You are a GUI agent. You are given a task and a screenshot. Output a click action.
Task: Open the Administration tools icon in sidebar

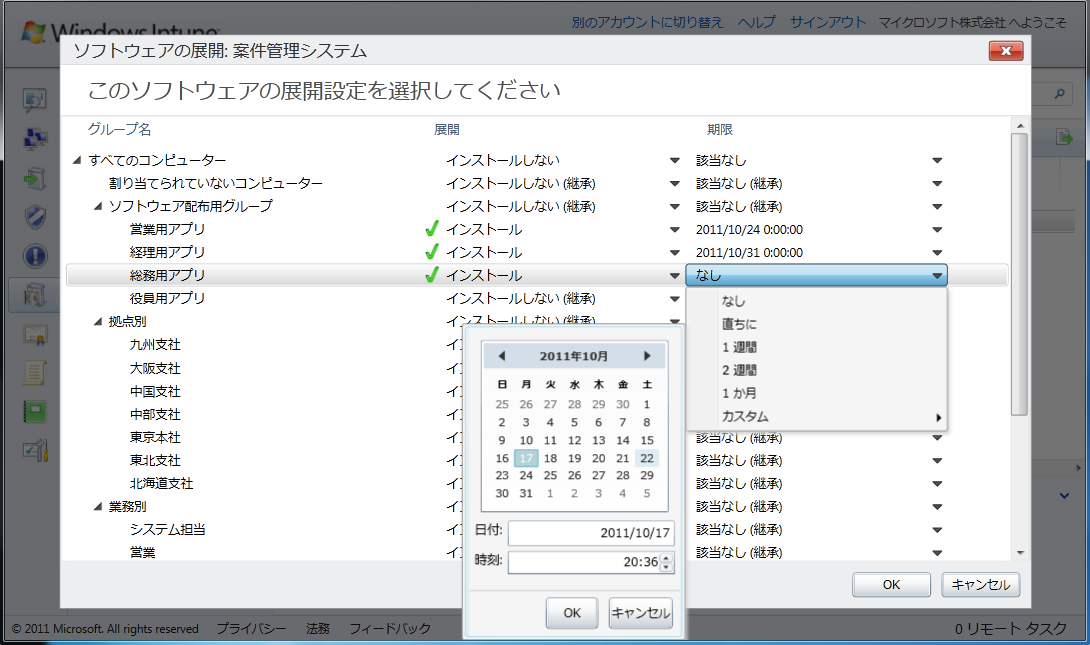[x=36, y=451]
